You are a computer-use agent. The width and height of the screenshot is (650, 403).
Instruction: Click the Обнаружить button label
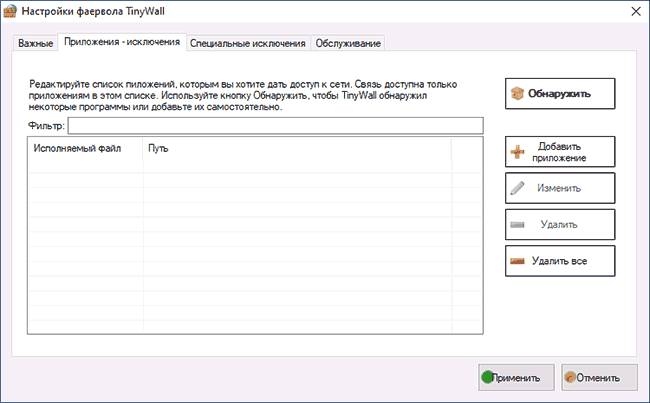tap(559, 94)
